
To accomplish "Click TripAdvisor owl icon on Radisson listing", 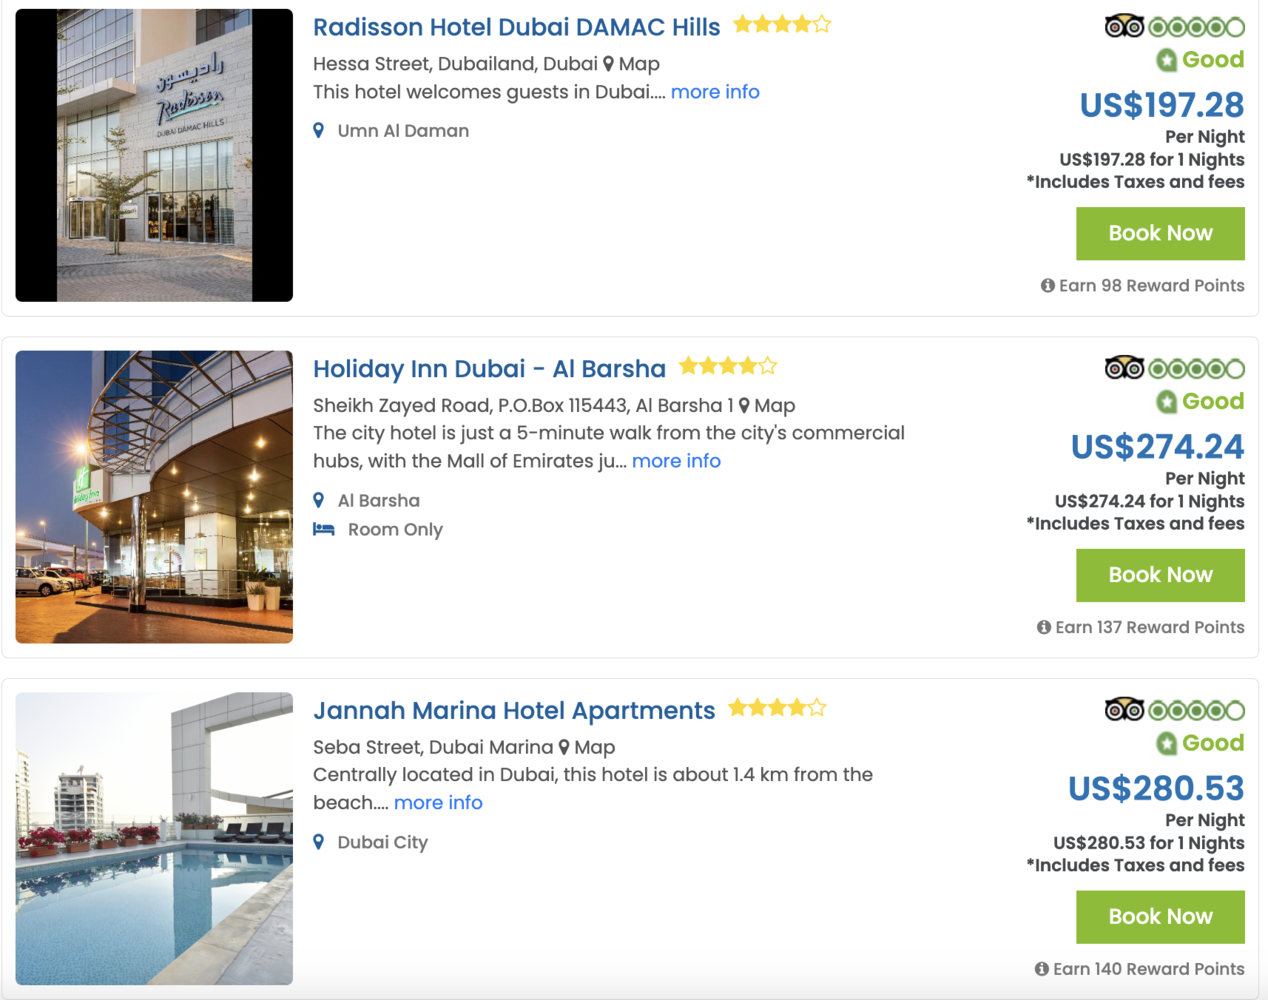I will (1124, 26).
